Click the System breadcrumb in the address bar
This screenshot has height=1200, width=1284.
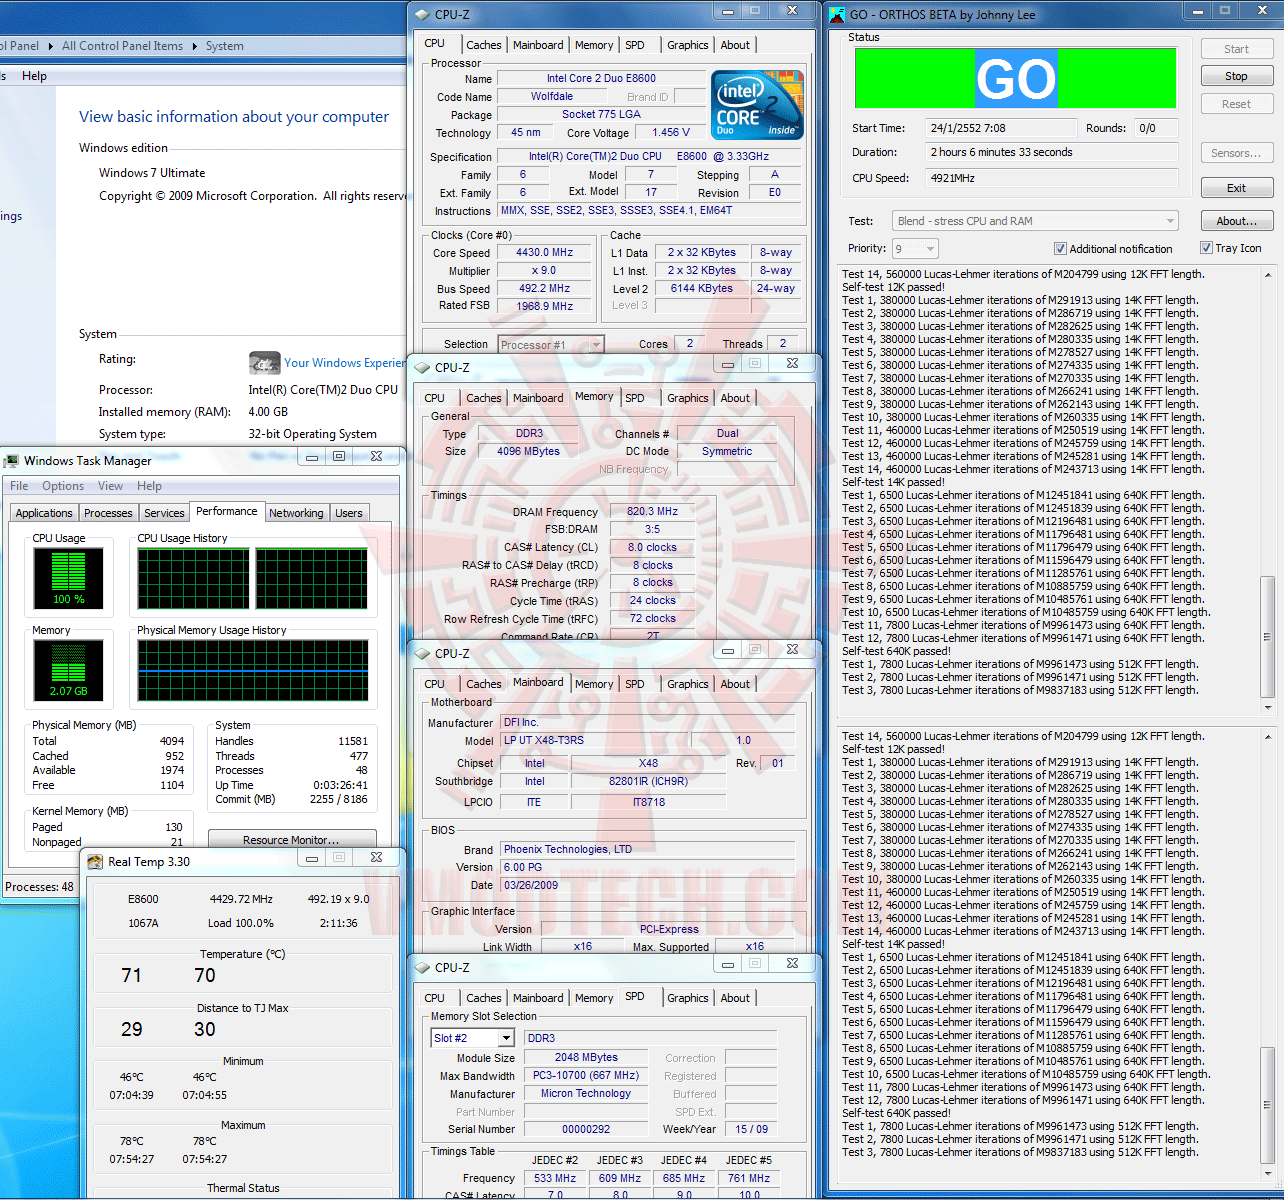point(224,46)
